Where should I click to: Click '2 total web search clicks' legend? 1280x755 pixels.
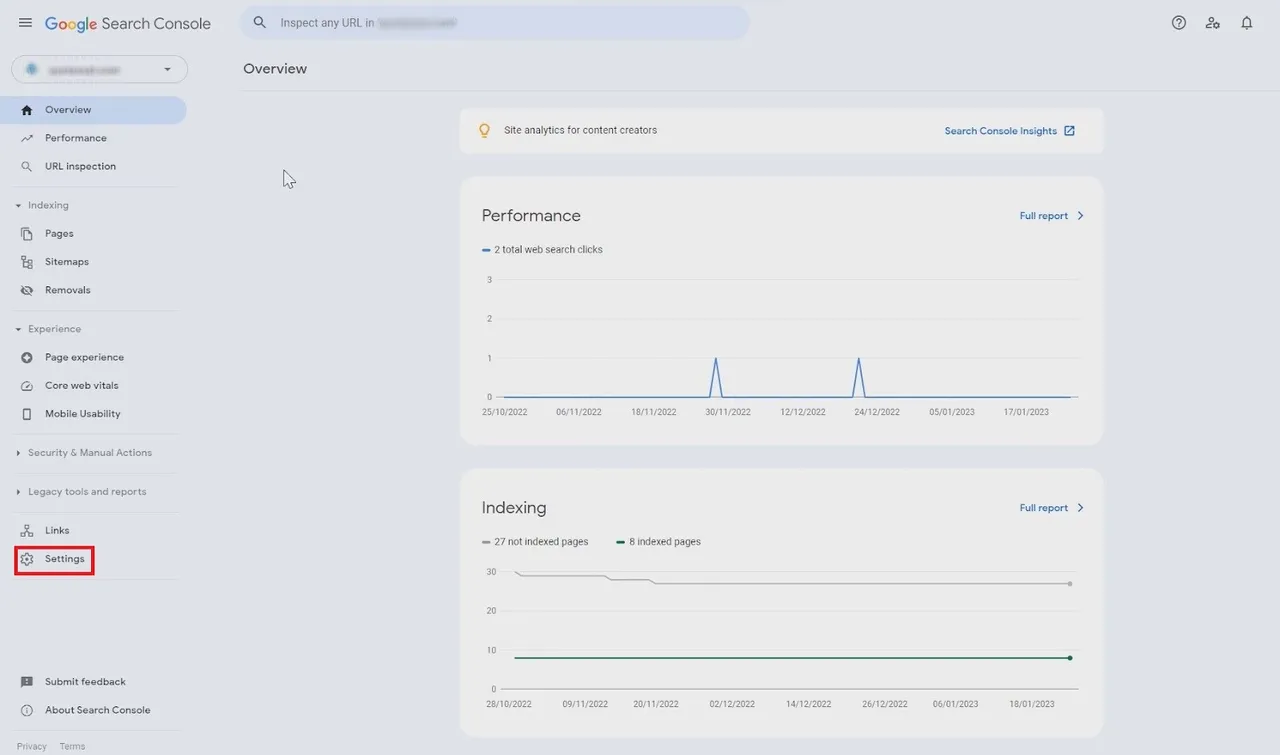tap(542, 250)
